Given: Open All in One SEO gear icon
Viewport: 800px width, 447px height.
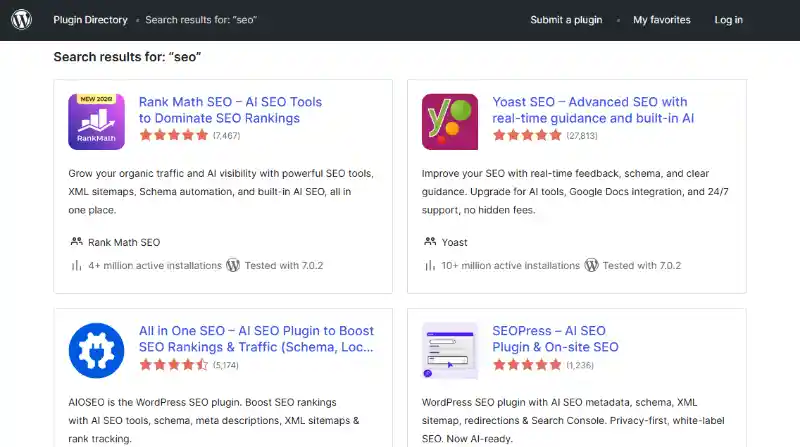Looking at the screenshot, I should pos(96,351).
